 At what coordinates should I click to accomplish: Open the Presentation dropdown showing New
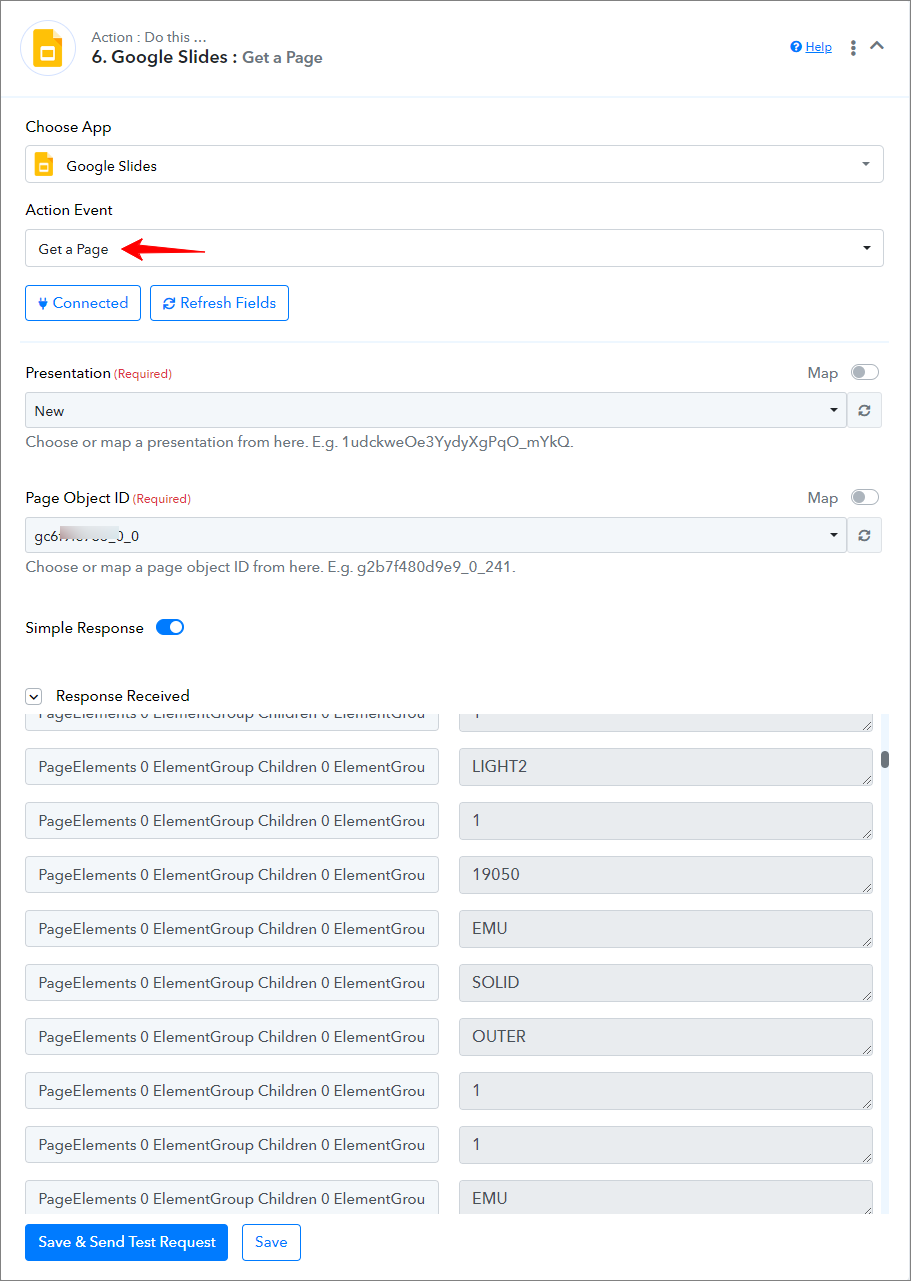coord(436,410)
